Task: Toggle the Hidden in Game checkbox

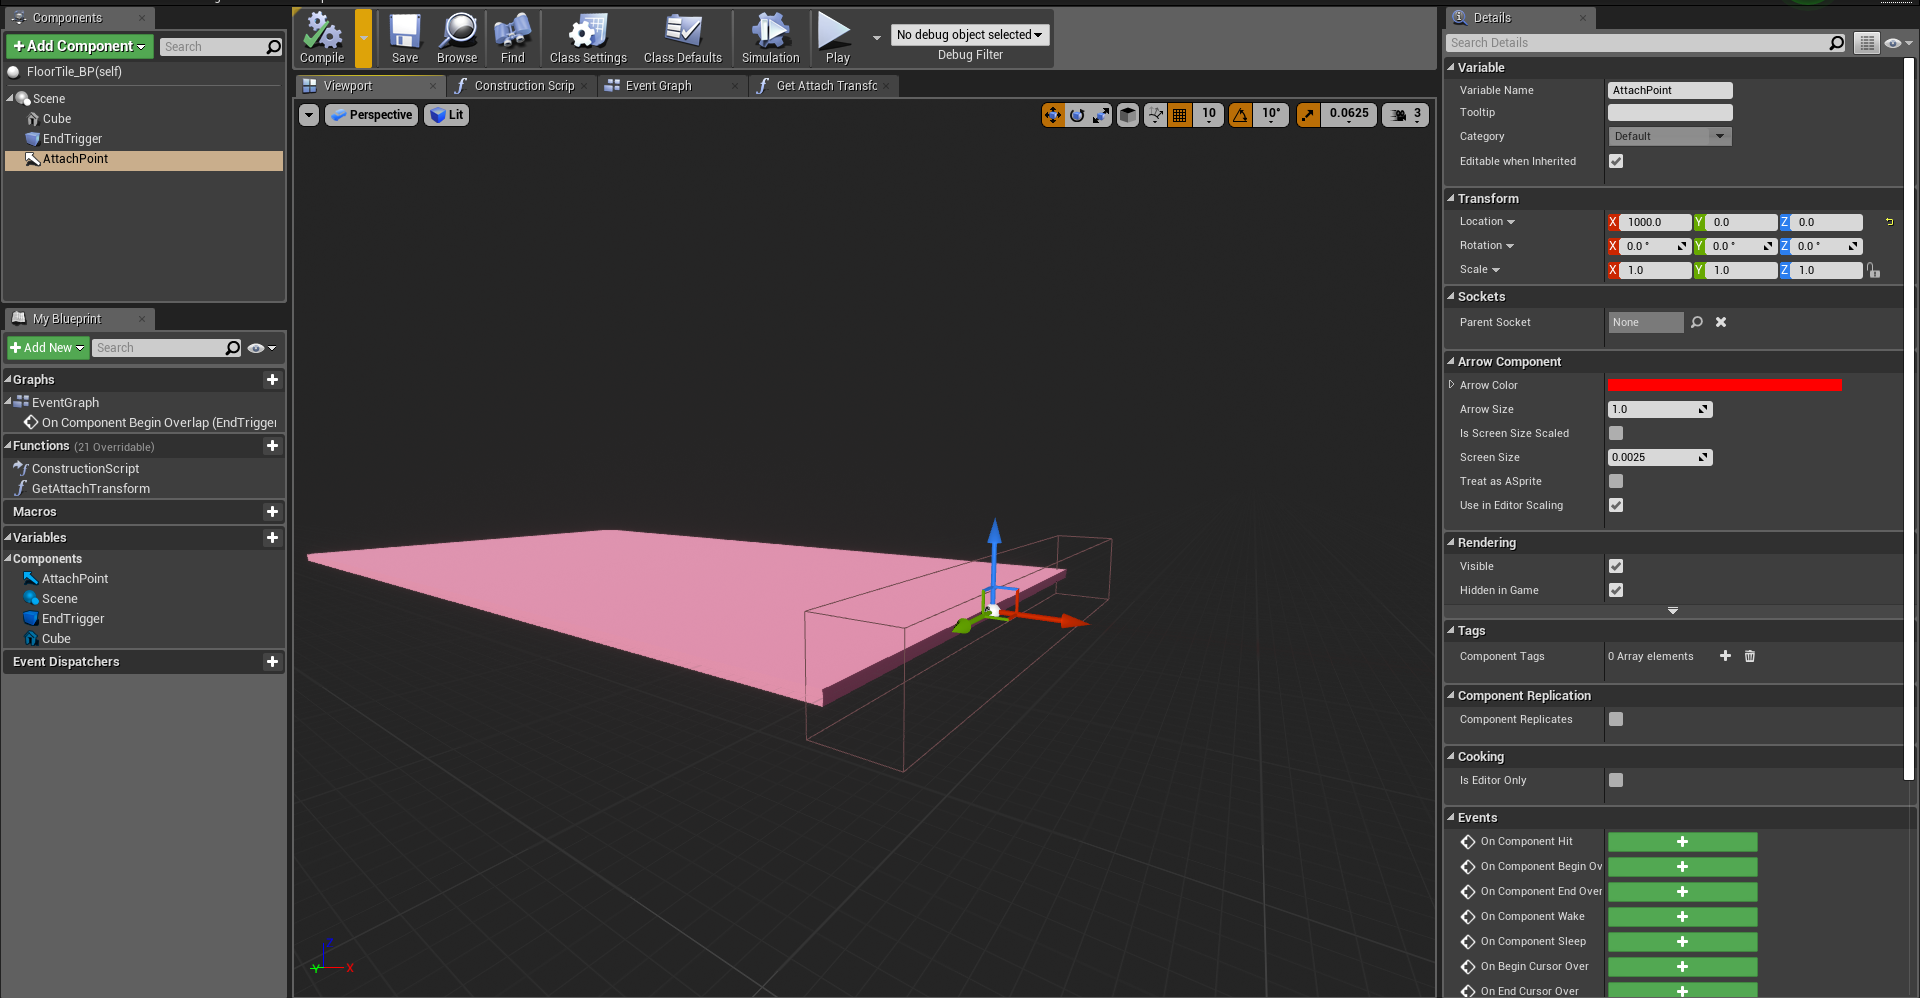Action: click(1616, 590)
